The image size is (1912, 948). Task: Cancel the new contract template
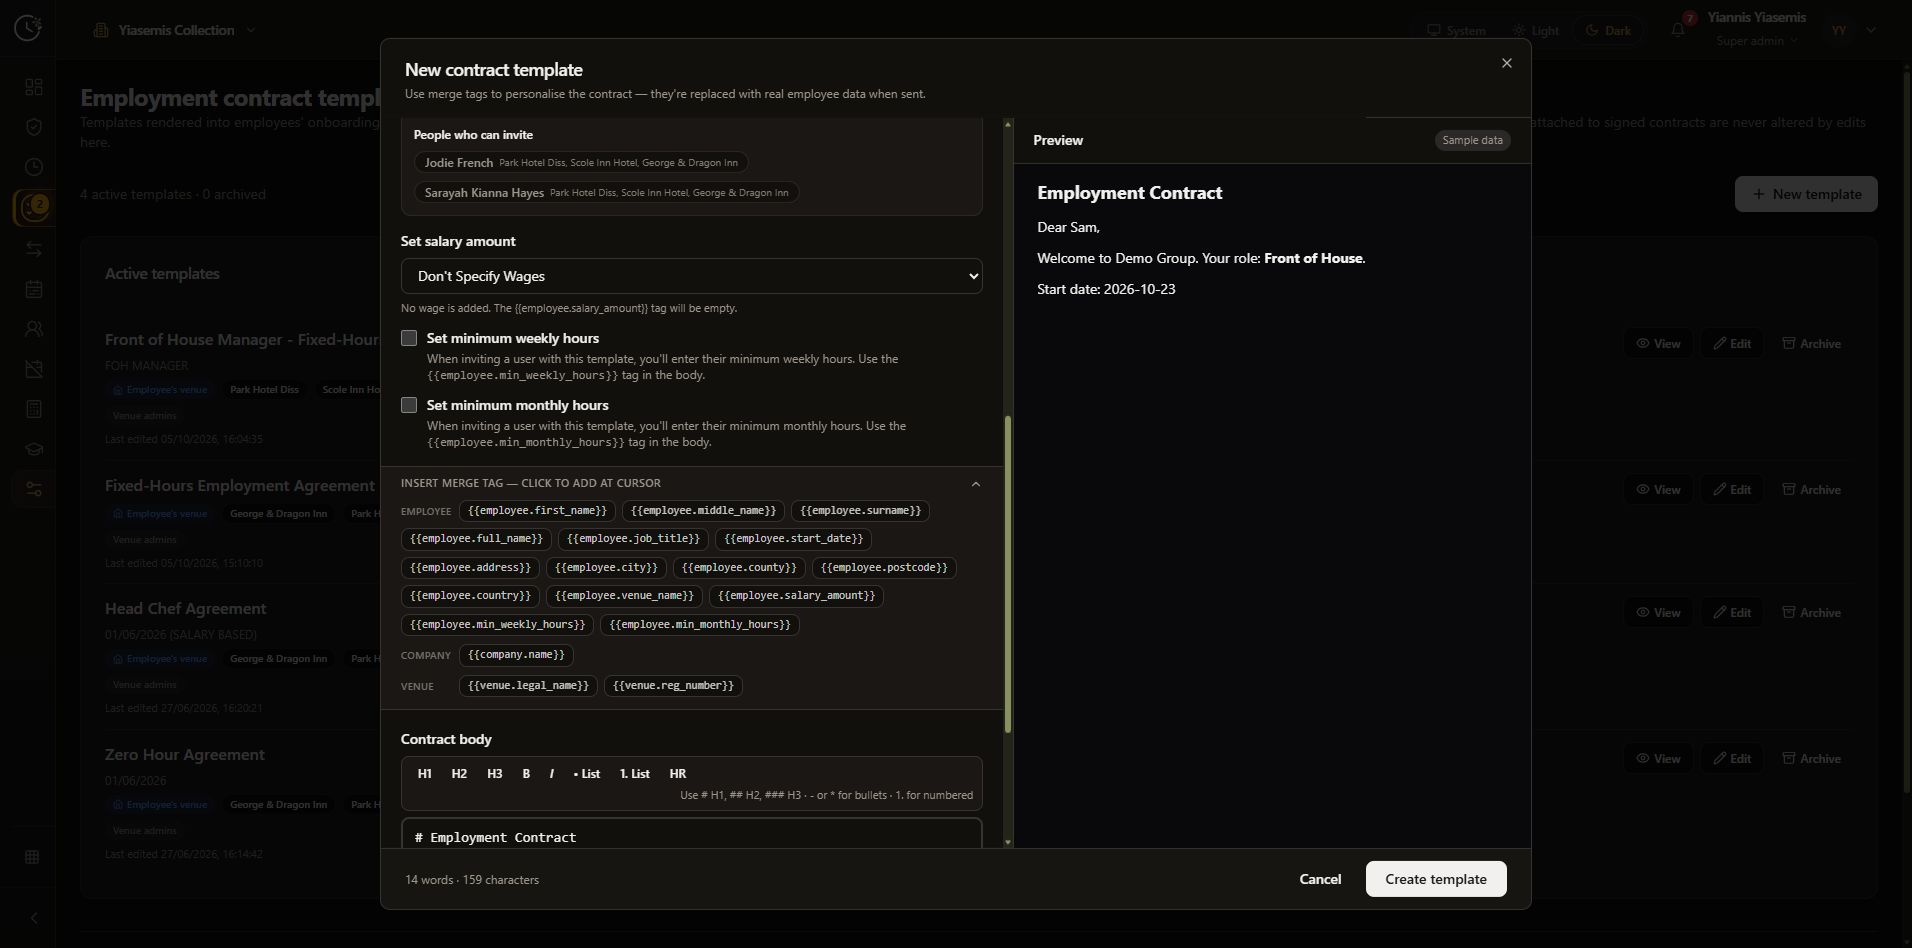click(x=1320, y=879)
